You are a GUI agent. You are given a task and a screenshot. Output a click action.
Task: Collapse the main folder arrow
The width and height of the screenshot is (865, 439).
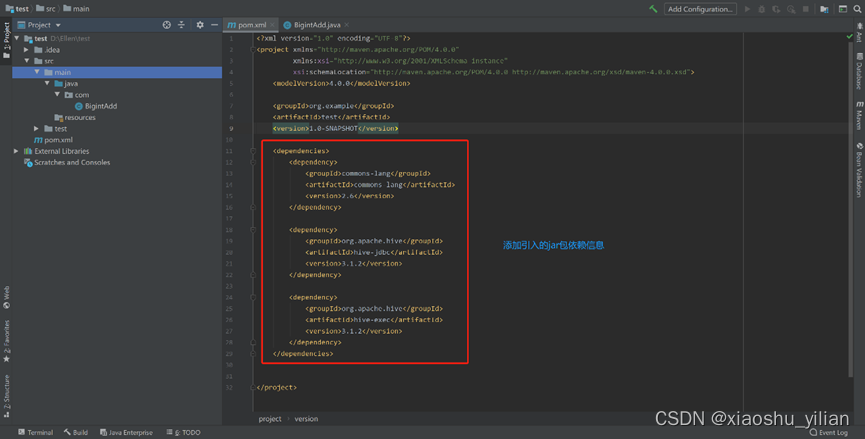pyautogui.click(x=37, y=72)
